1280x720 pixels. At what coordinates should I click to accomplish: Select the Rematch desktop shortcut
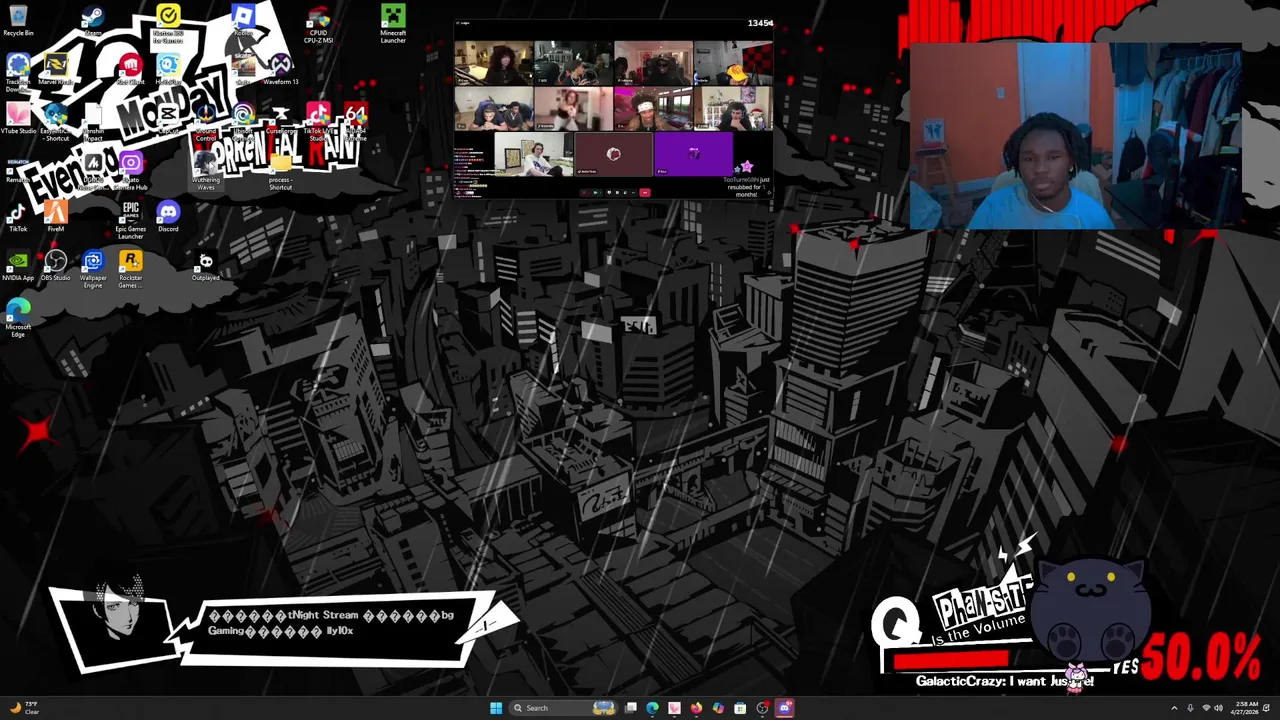tap(18, 168)
